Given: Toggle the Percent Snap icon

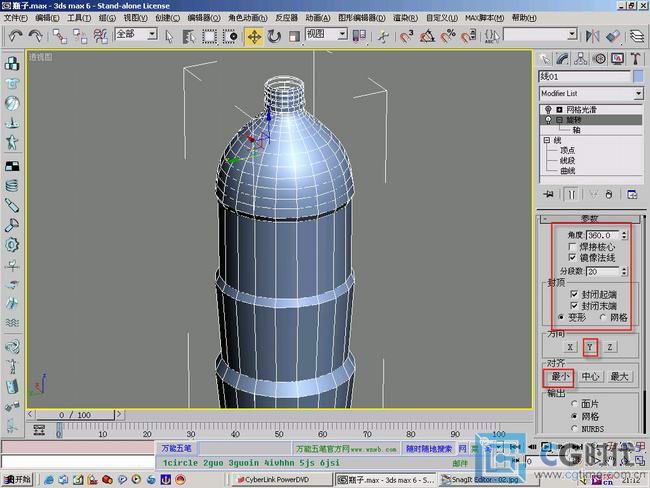Looking at the screenshot, I should pos(448,36).
